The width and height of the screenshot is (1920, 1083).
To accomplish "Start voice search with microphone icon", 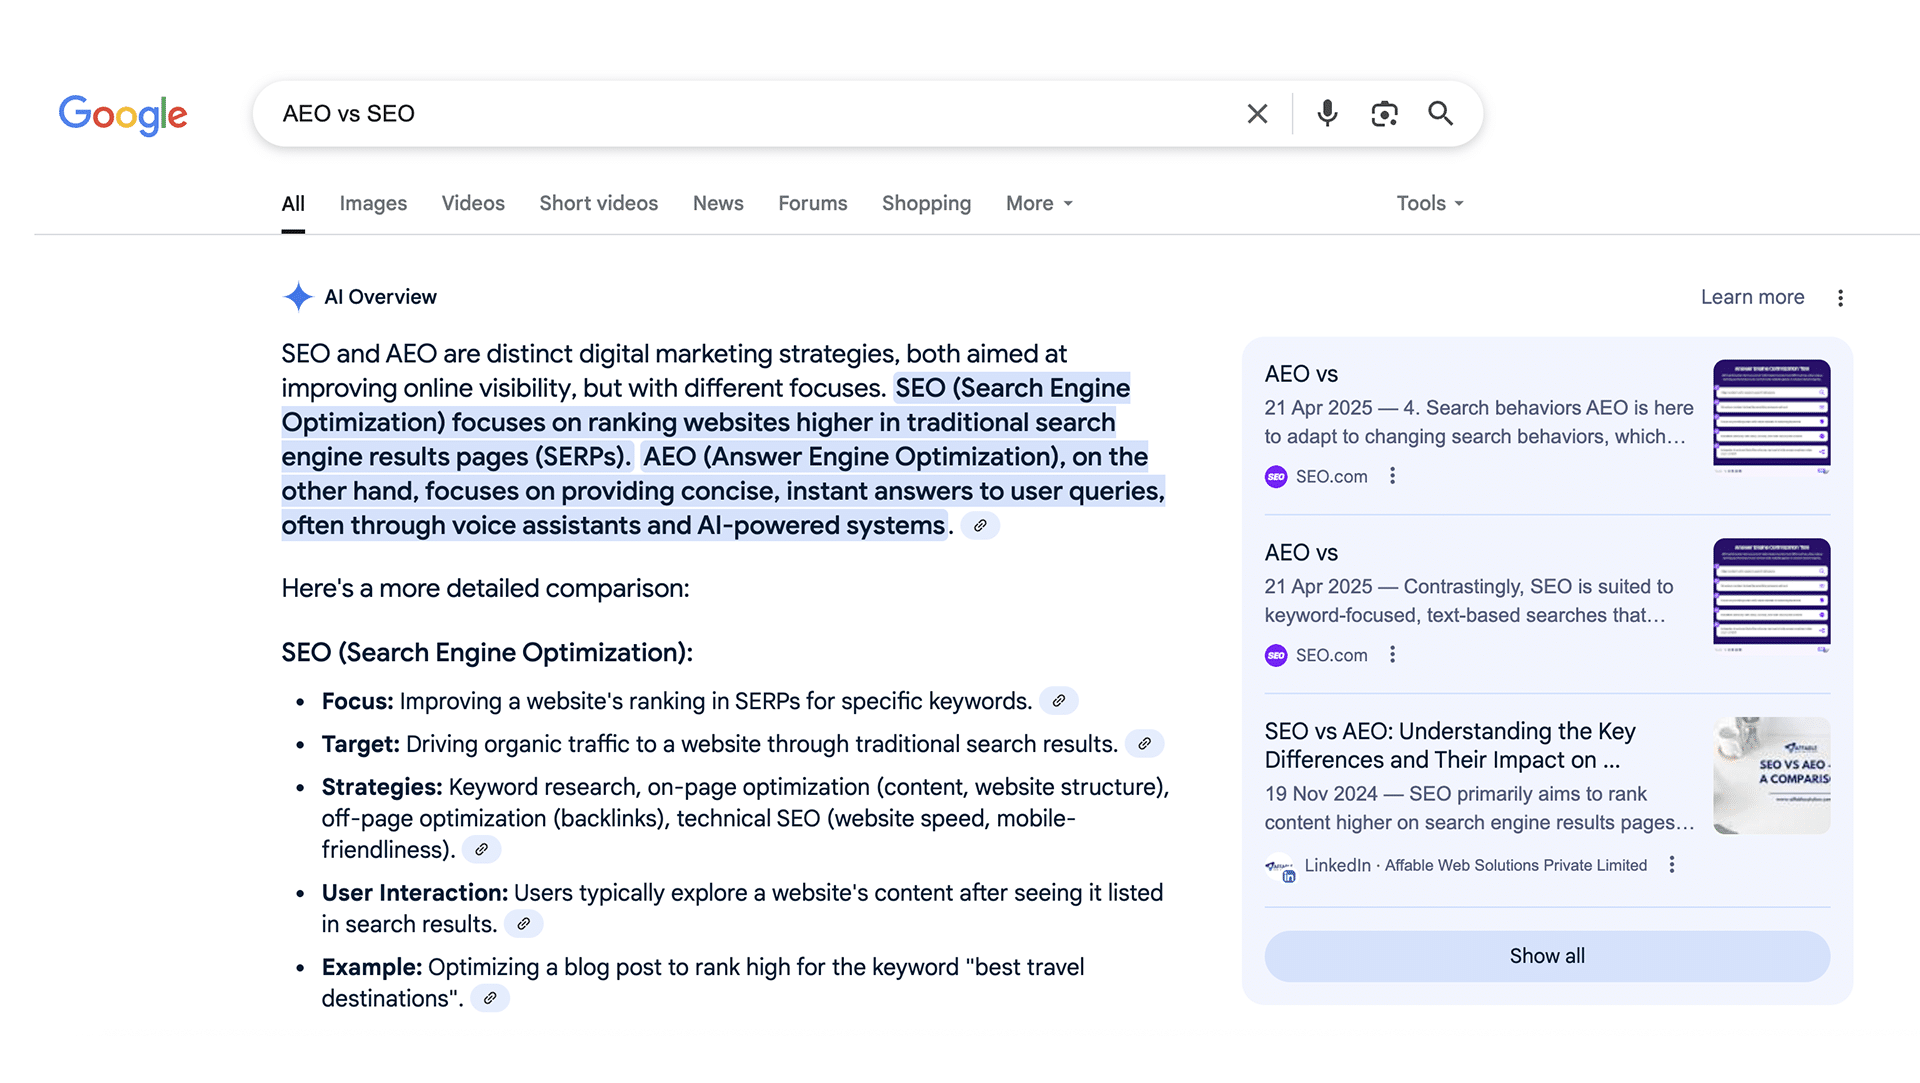I will 1327,114.
